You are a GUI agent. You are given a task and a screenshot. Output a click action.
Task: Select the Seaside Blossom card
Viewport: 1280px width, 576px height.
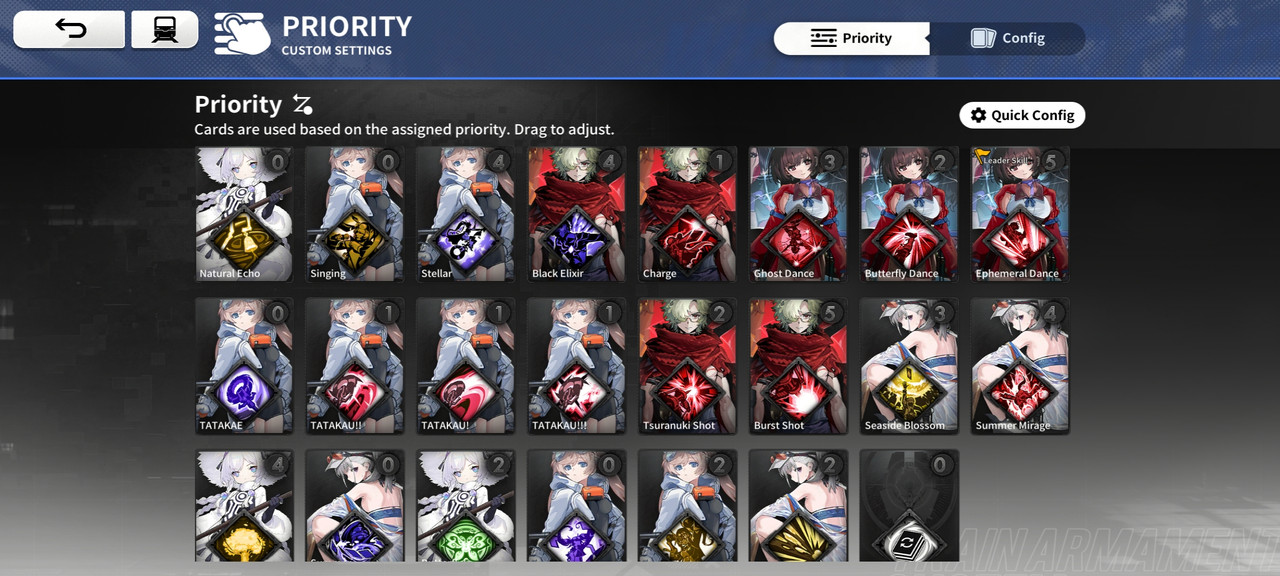pyautogui.click(x=909, y=366)
